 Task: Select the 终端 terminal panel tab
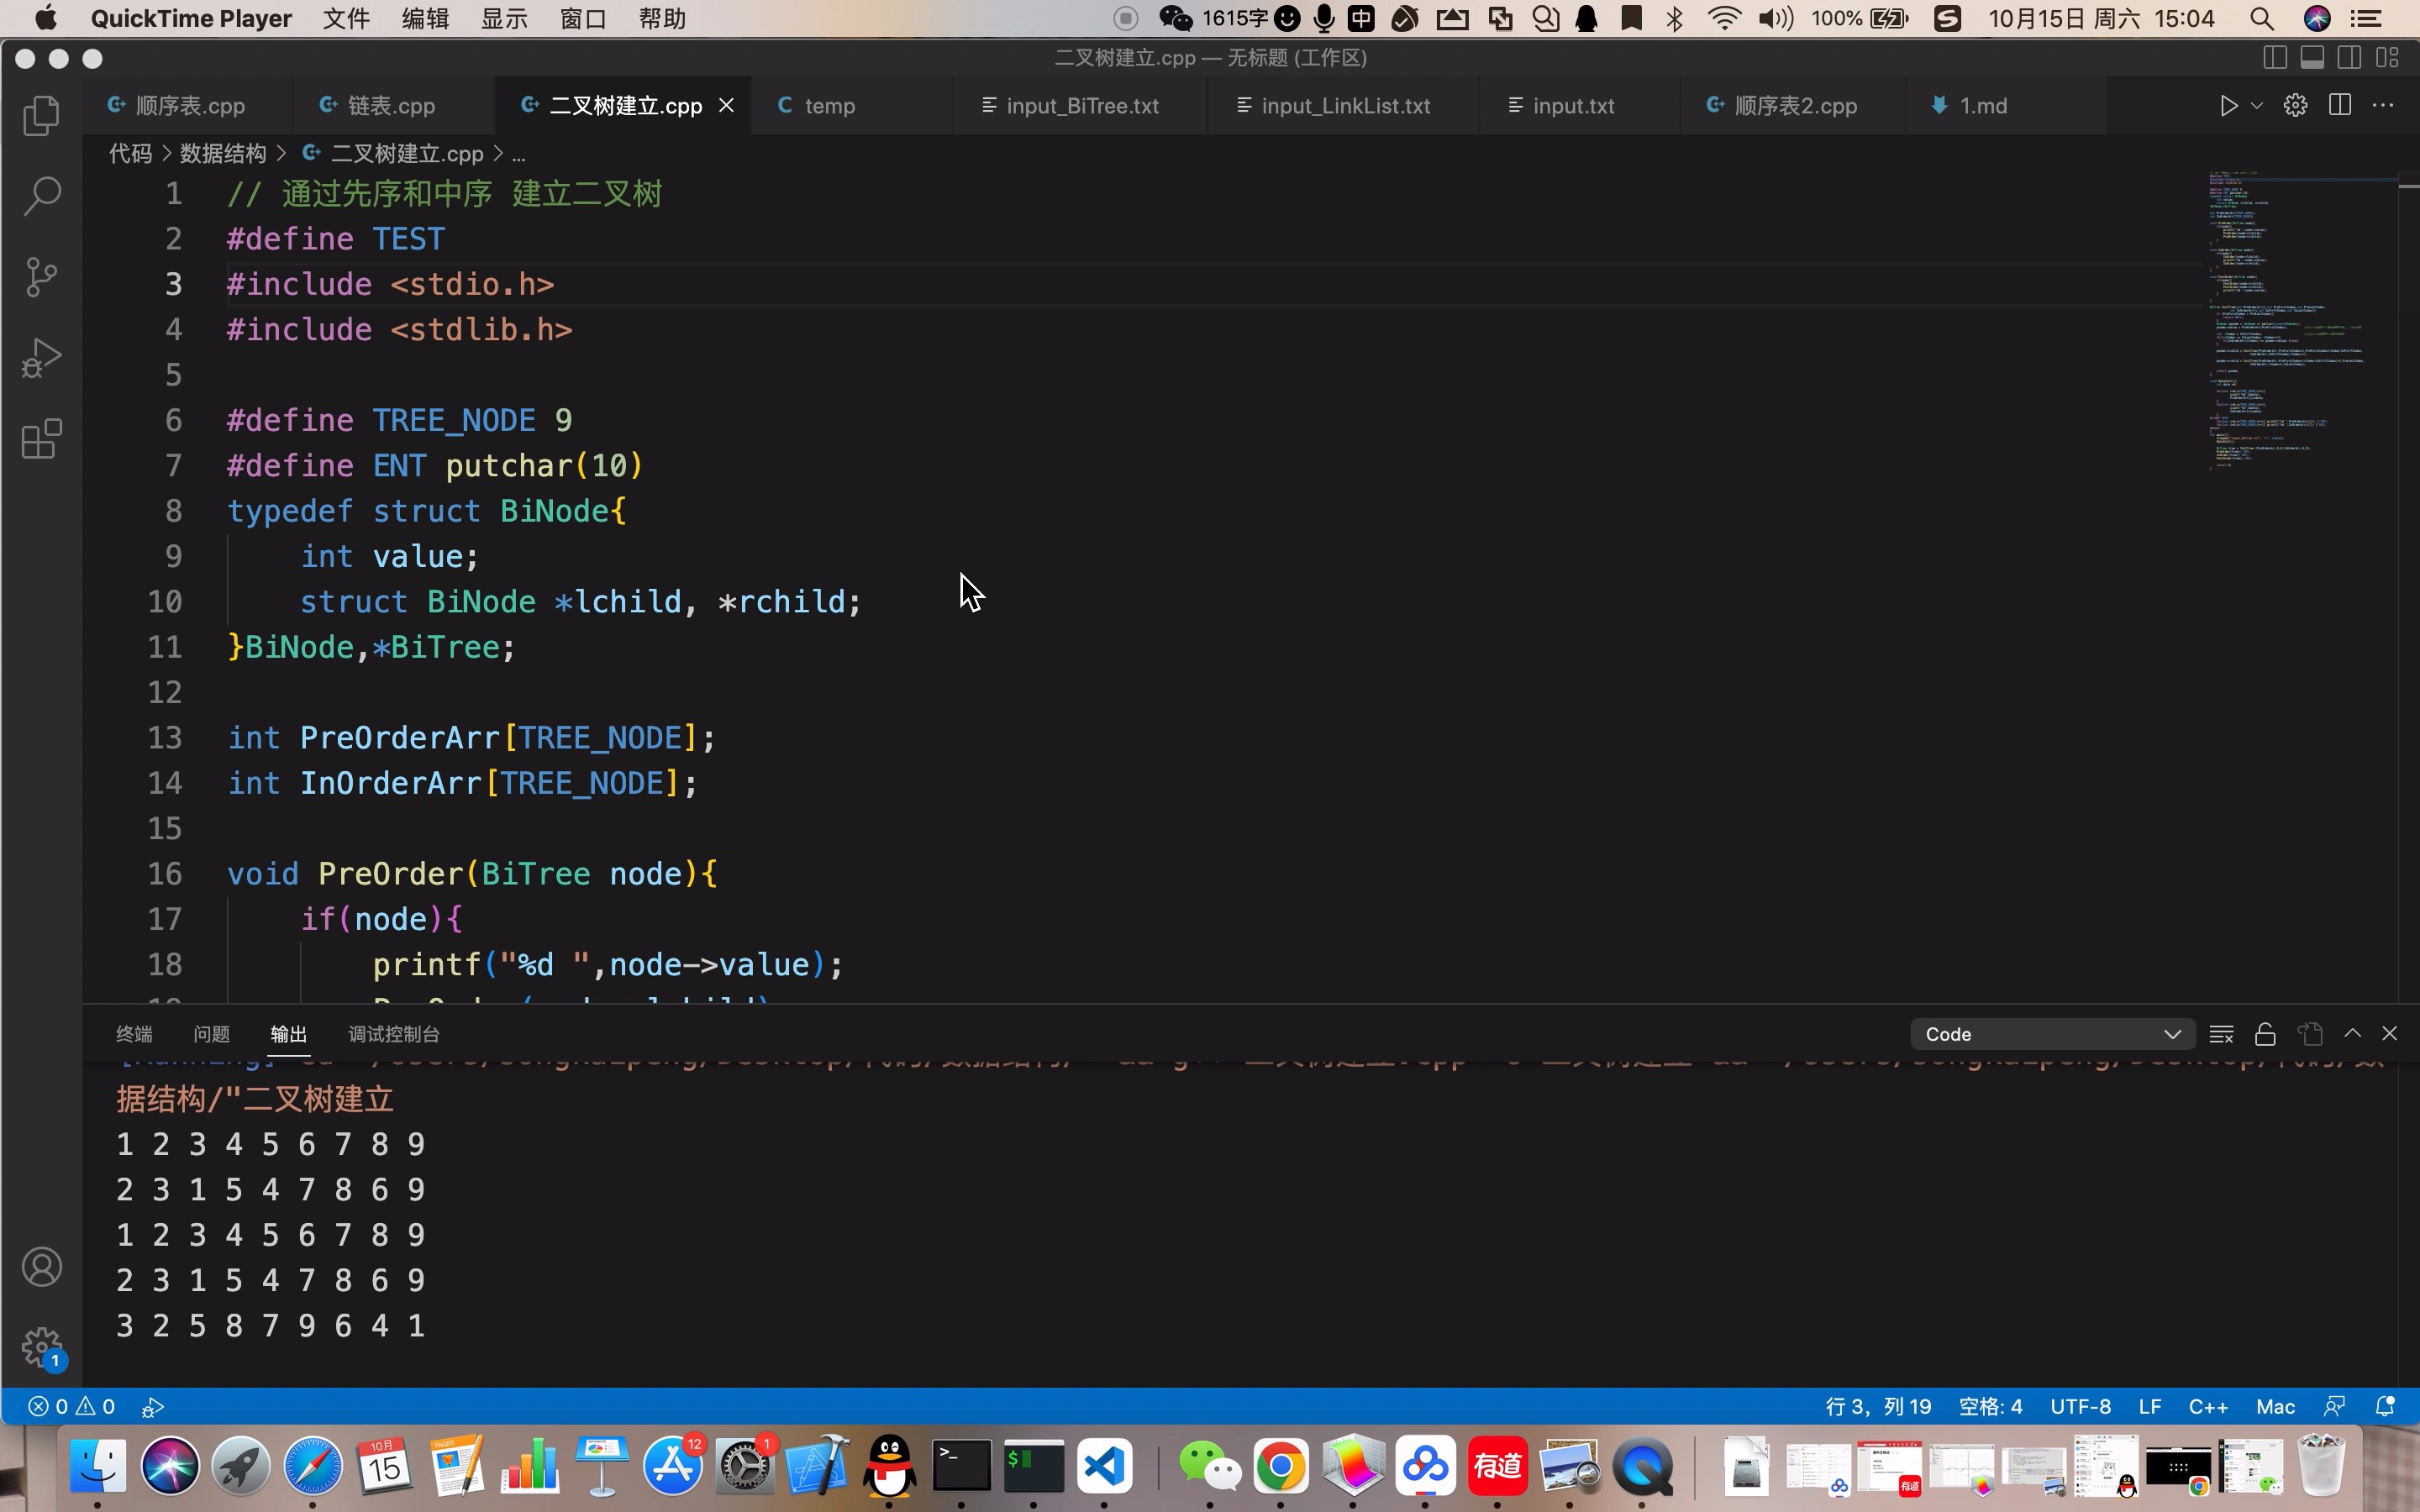[x=134, y=1034]
